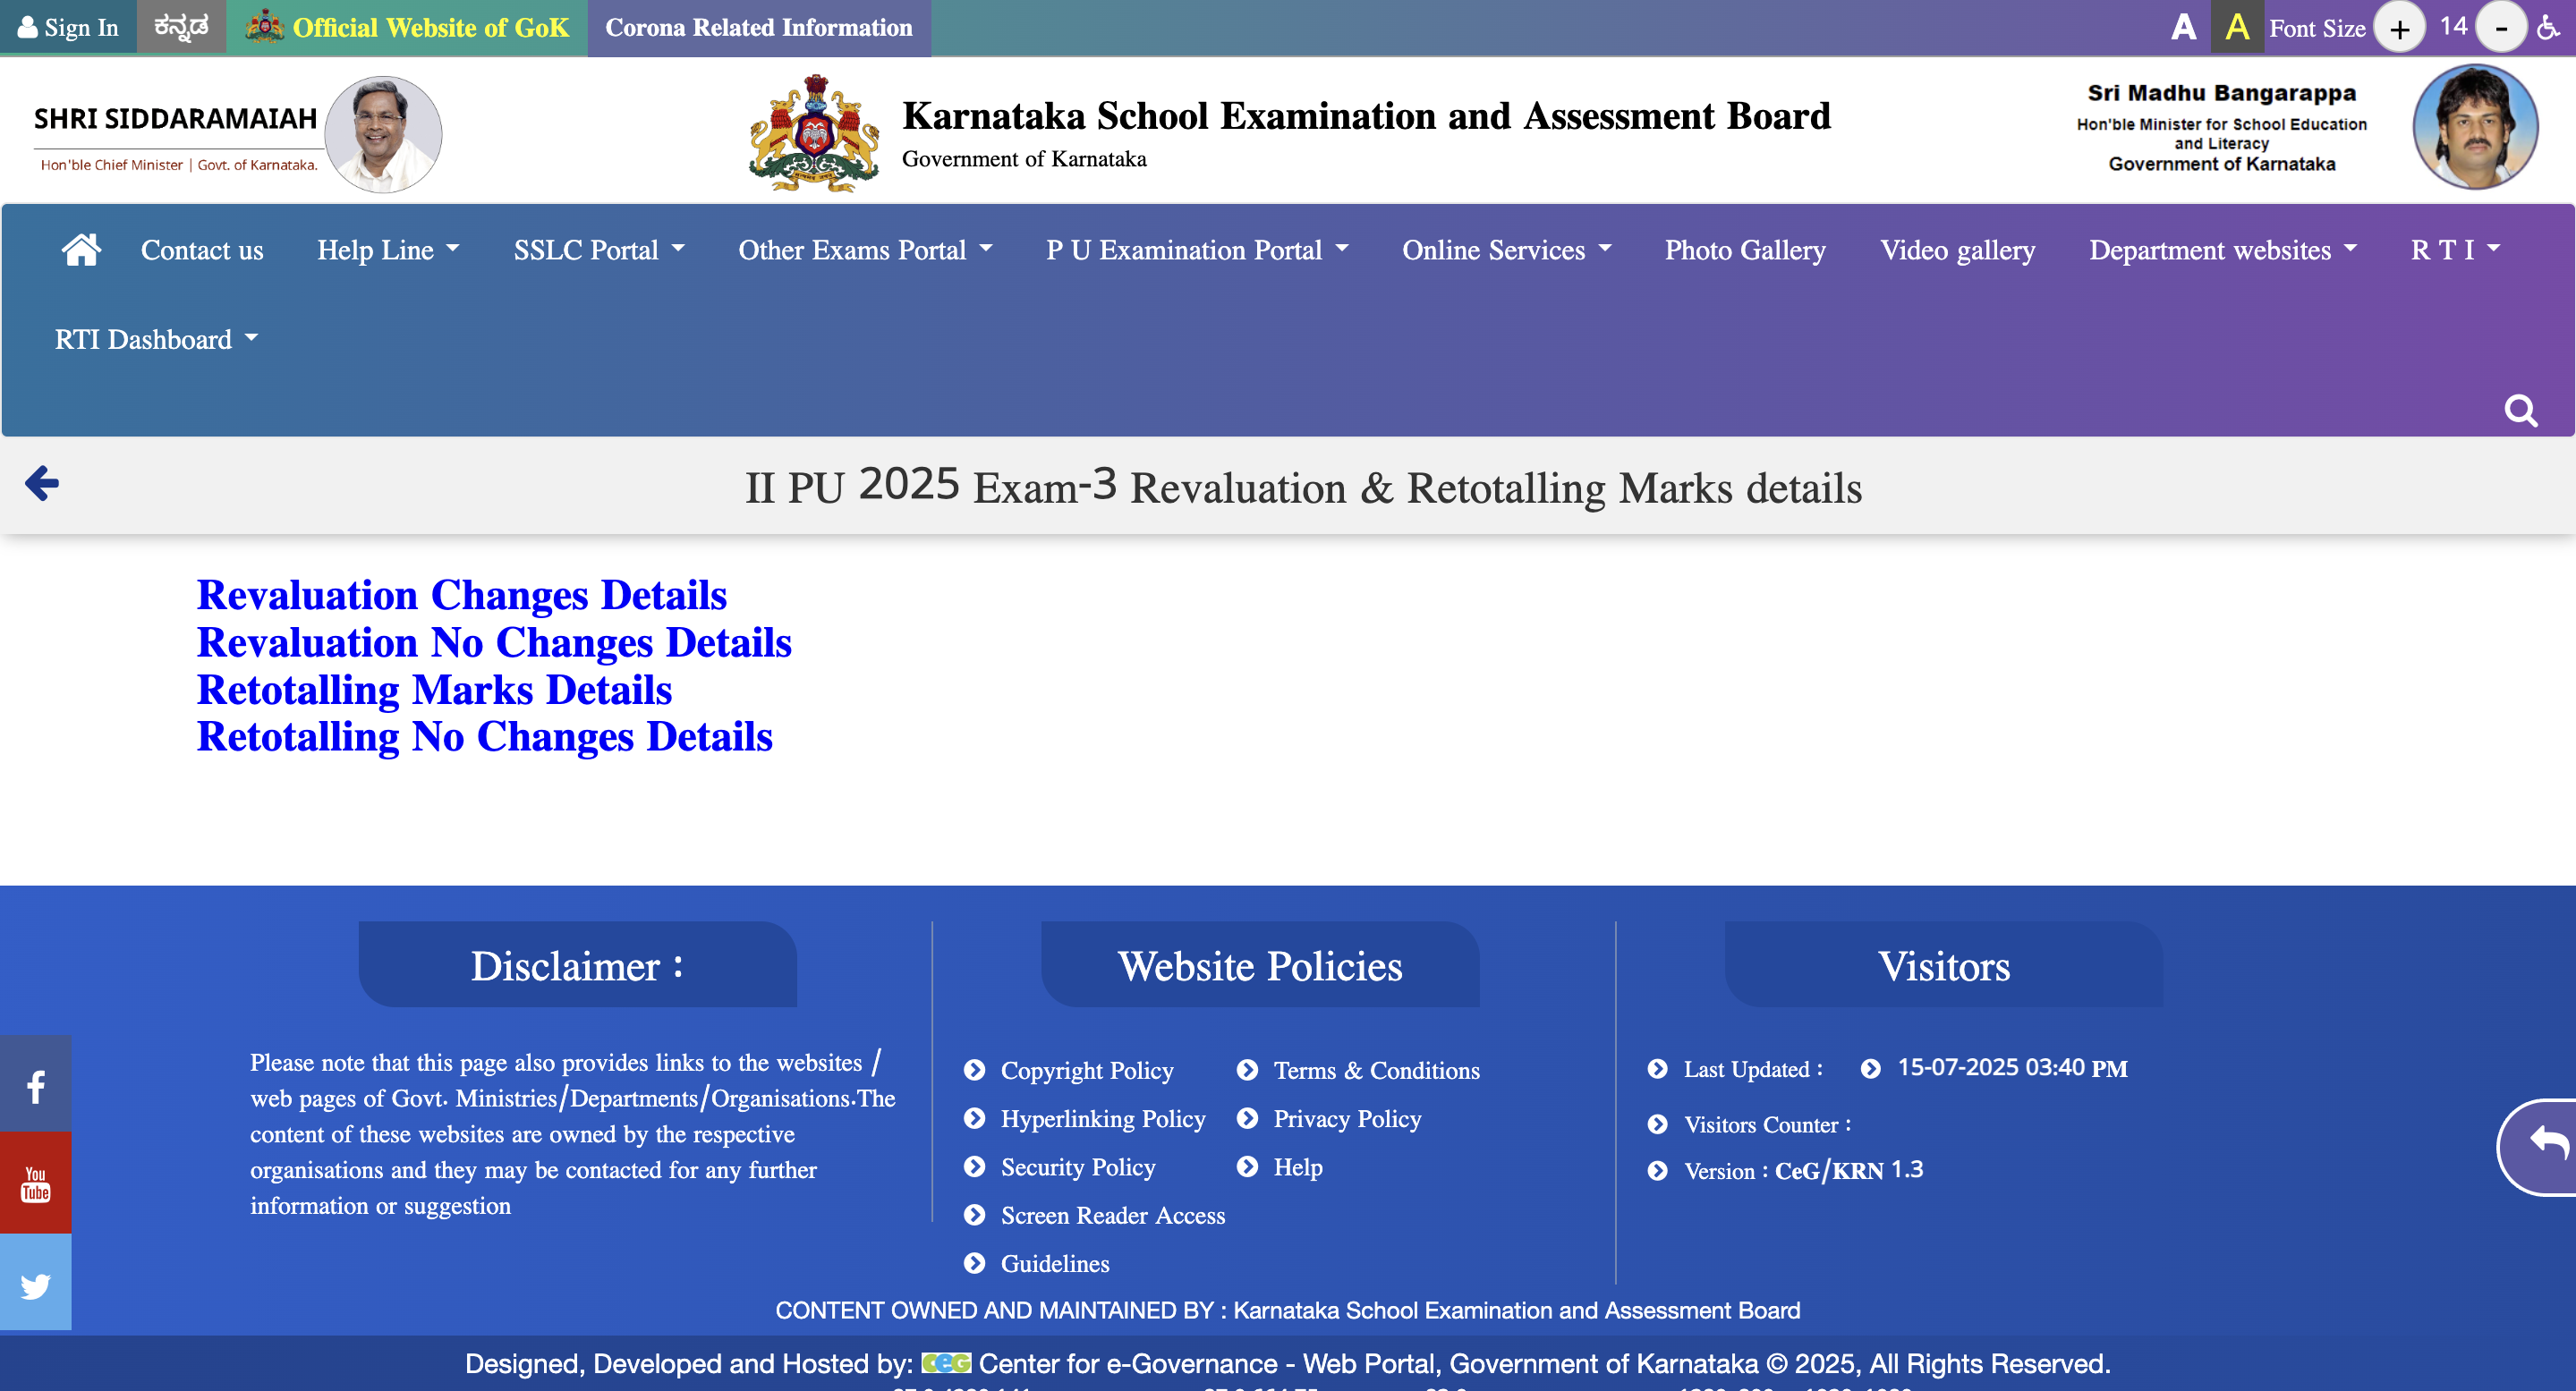Viewport: 2576px width, 1391px height.
Task: Open the Privacy Policy link
Action: point(1347,1118)
